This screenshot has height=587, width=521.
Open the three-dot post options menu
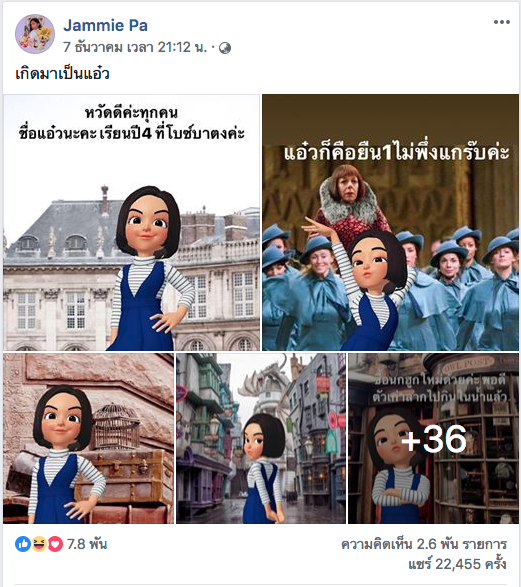coord(502,22)
